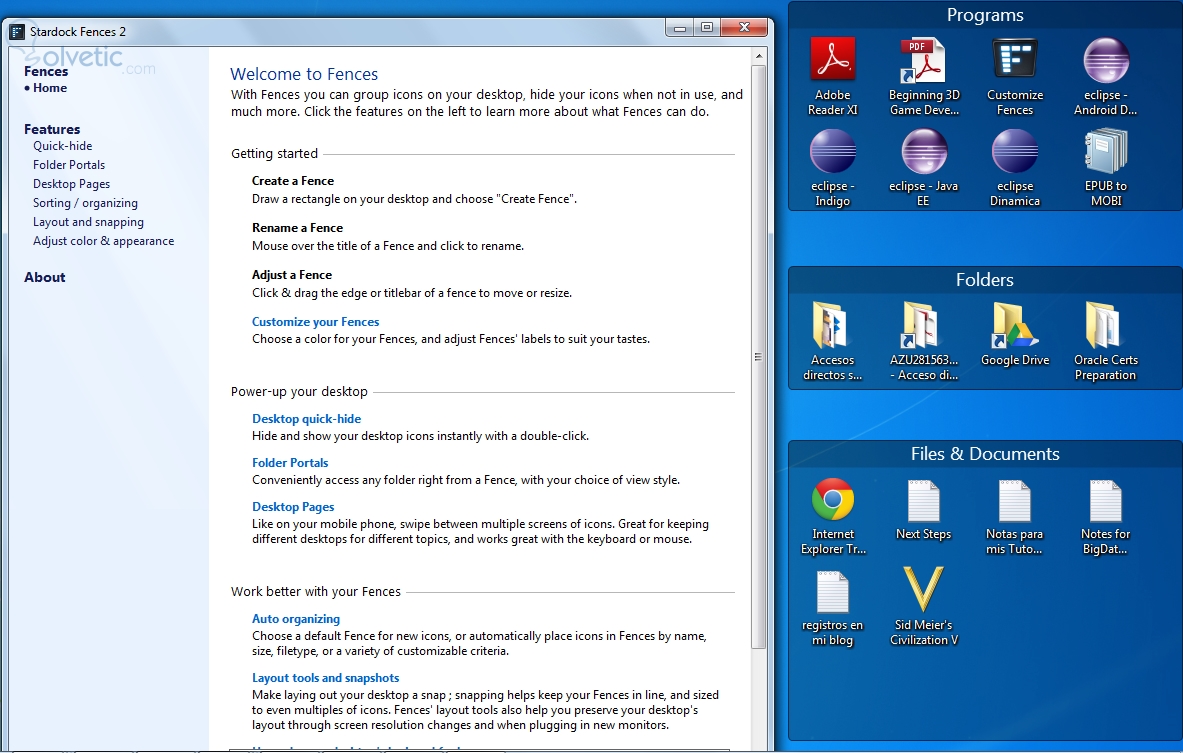
Task: Open the Notes for BigDat... file
Action: 1105,516
